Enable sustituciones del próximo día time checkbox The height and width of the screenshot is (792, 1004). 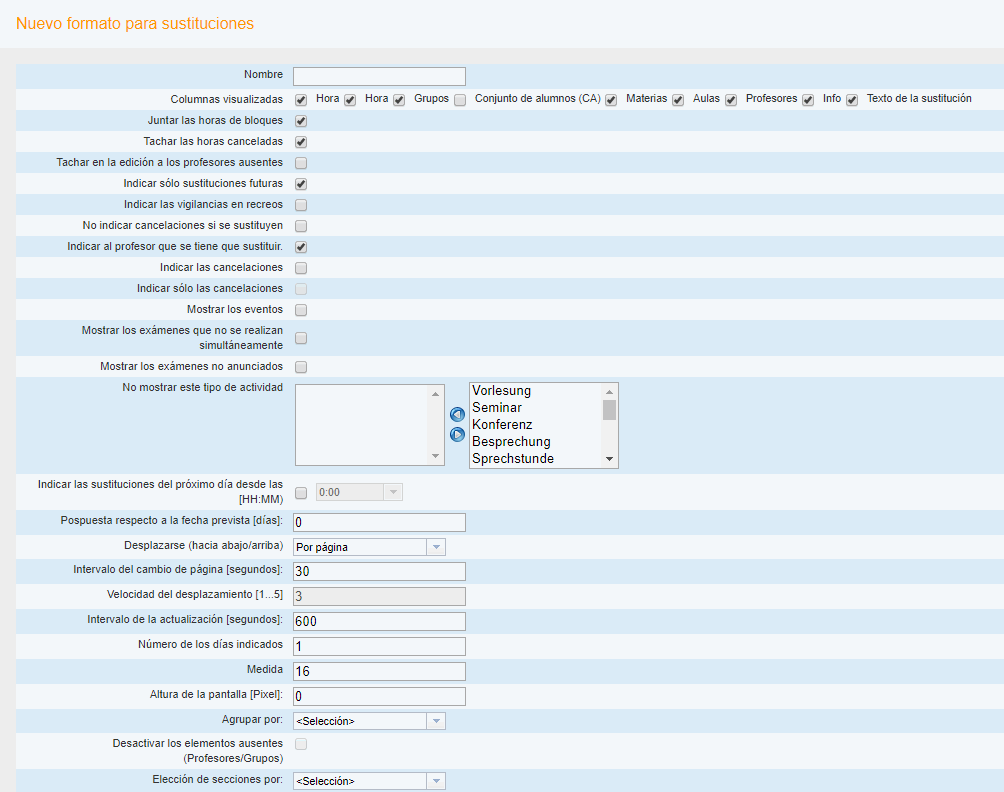click(x=301, y=493)
